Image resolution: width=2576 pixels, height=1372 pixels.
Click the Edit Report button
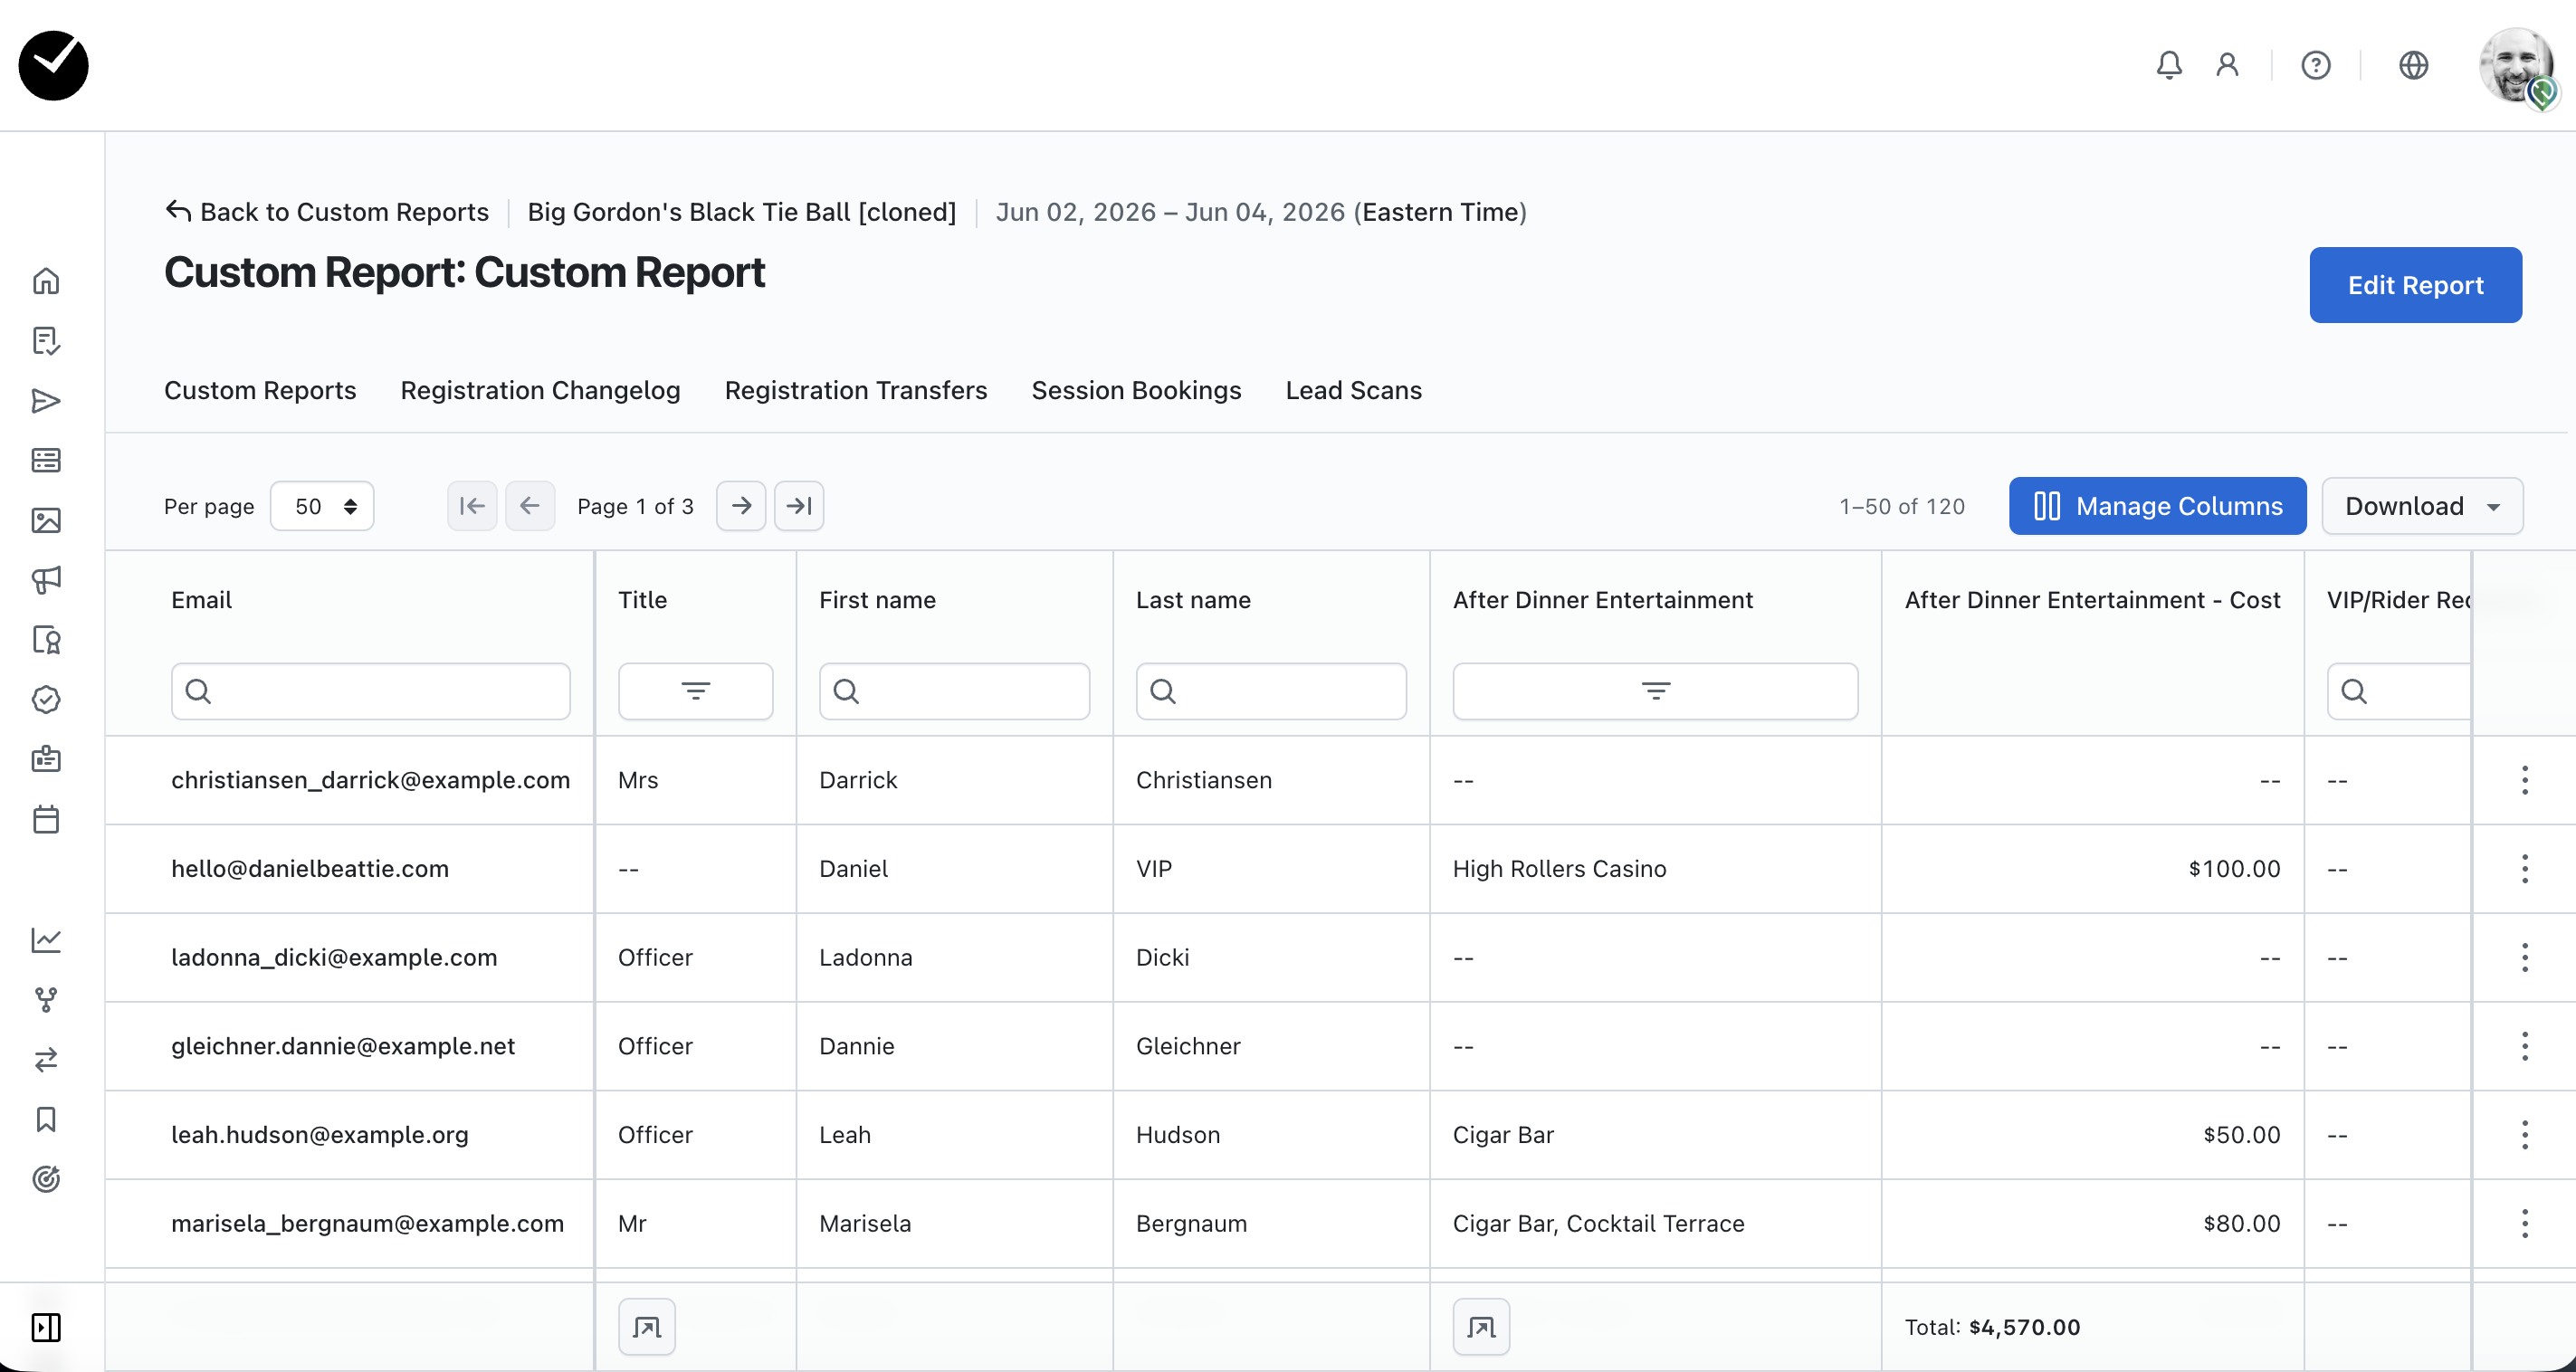pyautogui.click(x=2414, y=285)
